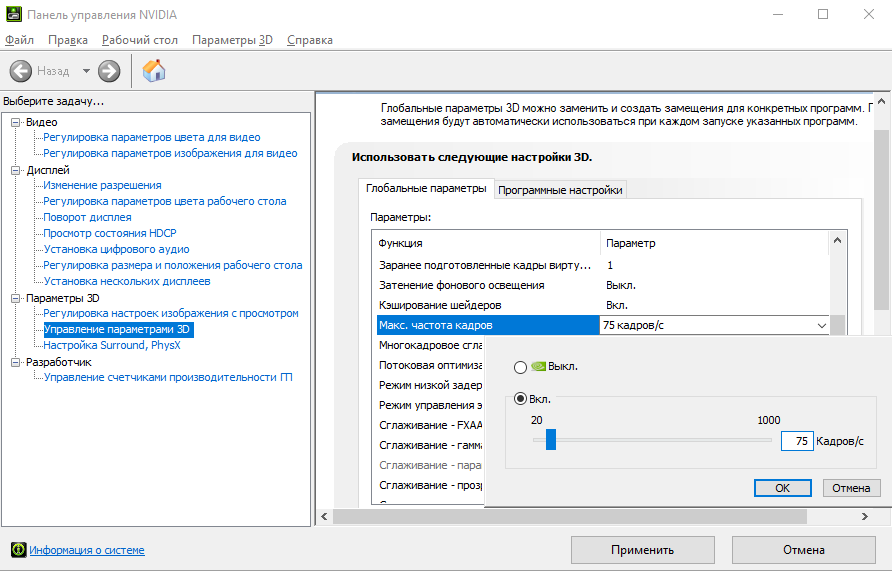Collapse the Параметры 3D tree section

(x=16, y=298)
